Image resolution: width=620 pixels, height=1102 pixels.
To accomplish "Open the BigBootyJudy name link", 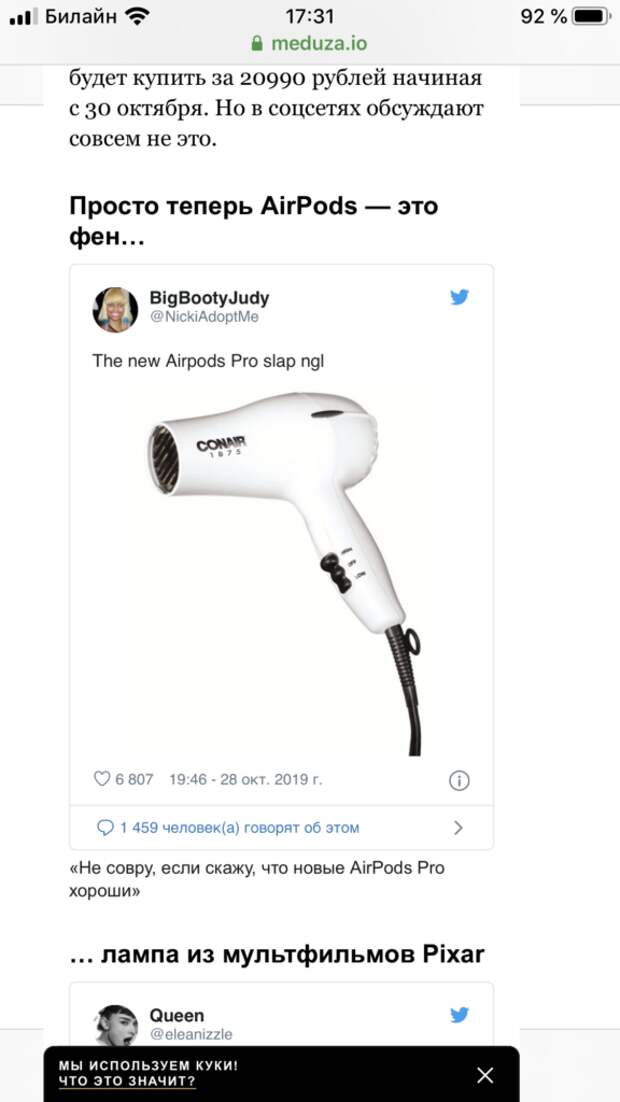I will [x=209, y=298].
